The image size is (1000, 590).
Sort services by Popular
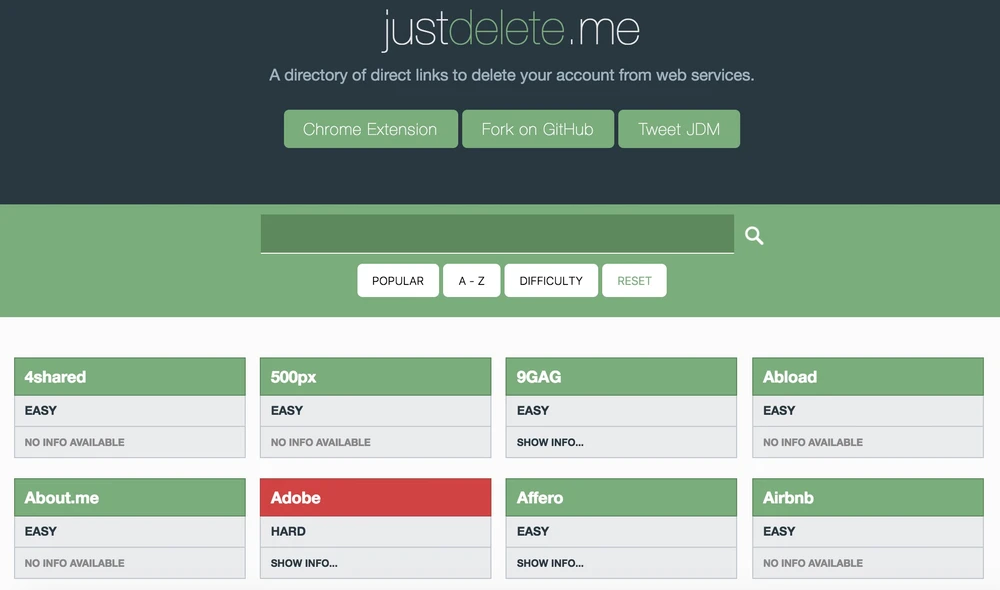(398, 281)
